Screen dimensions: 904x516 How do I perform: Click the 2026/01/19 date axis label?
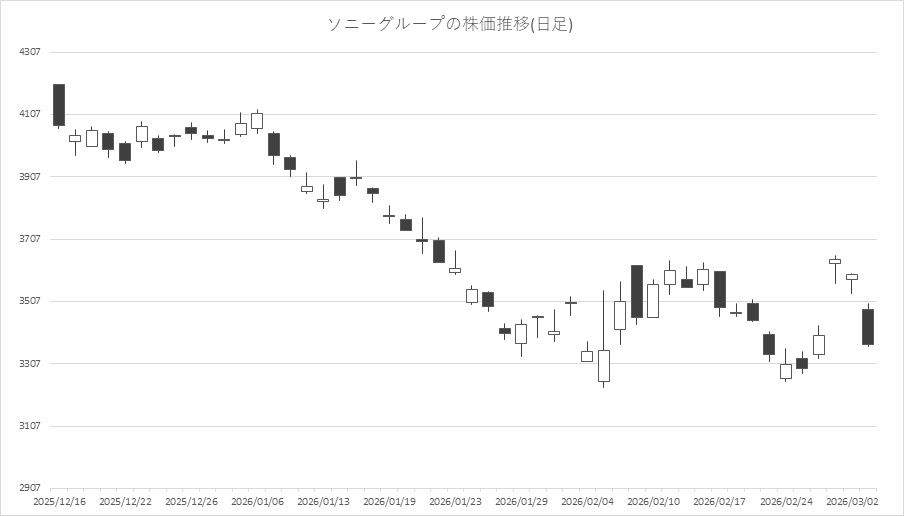click(x=390, y=501)
